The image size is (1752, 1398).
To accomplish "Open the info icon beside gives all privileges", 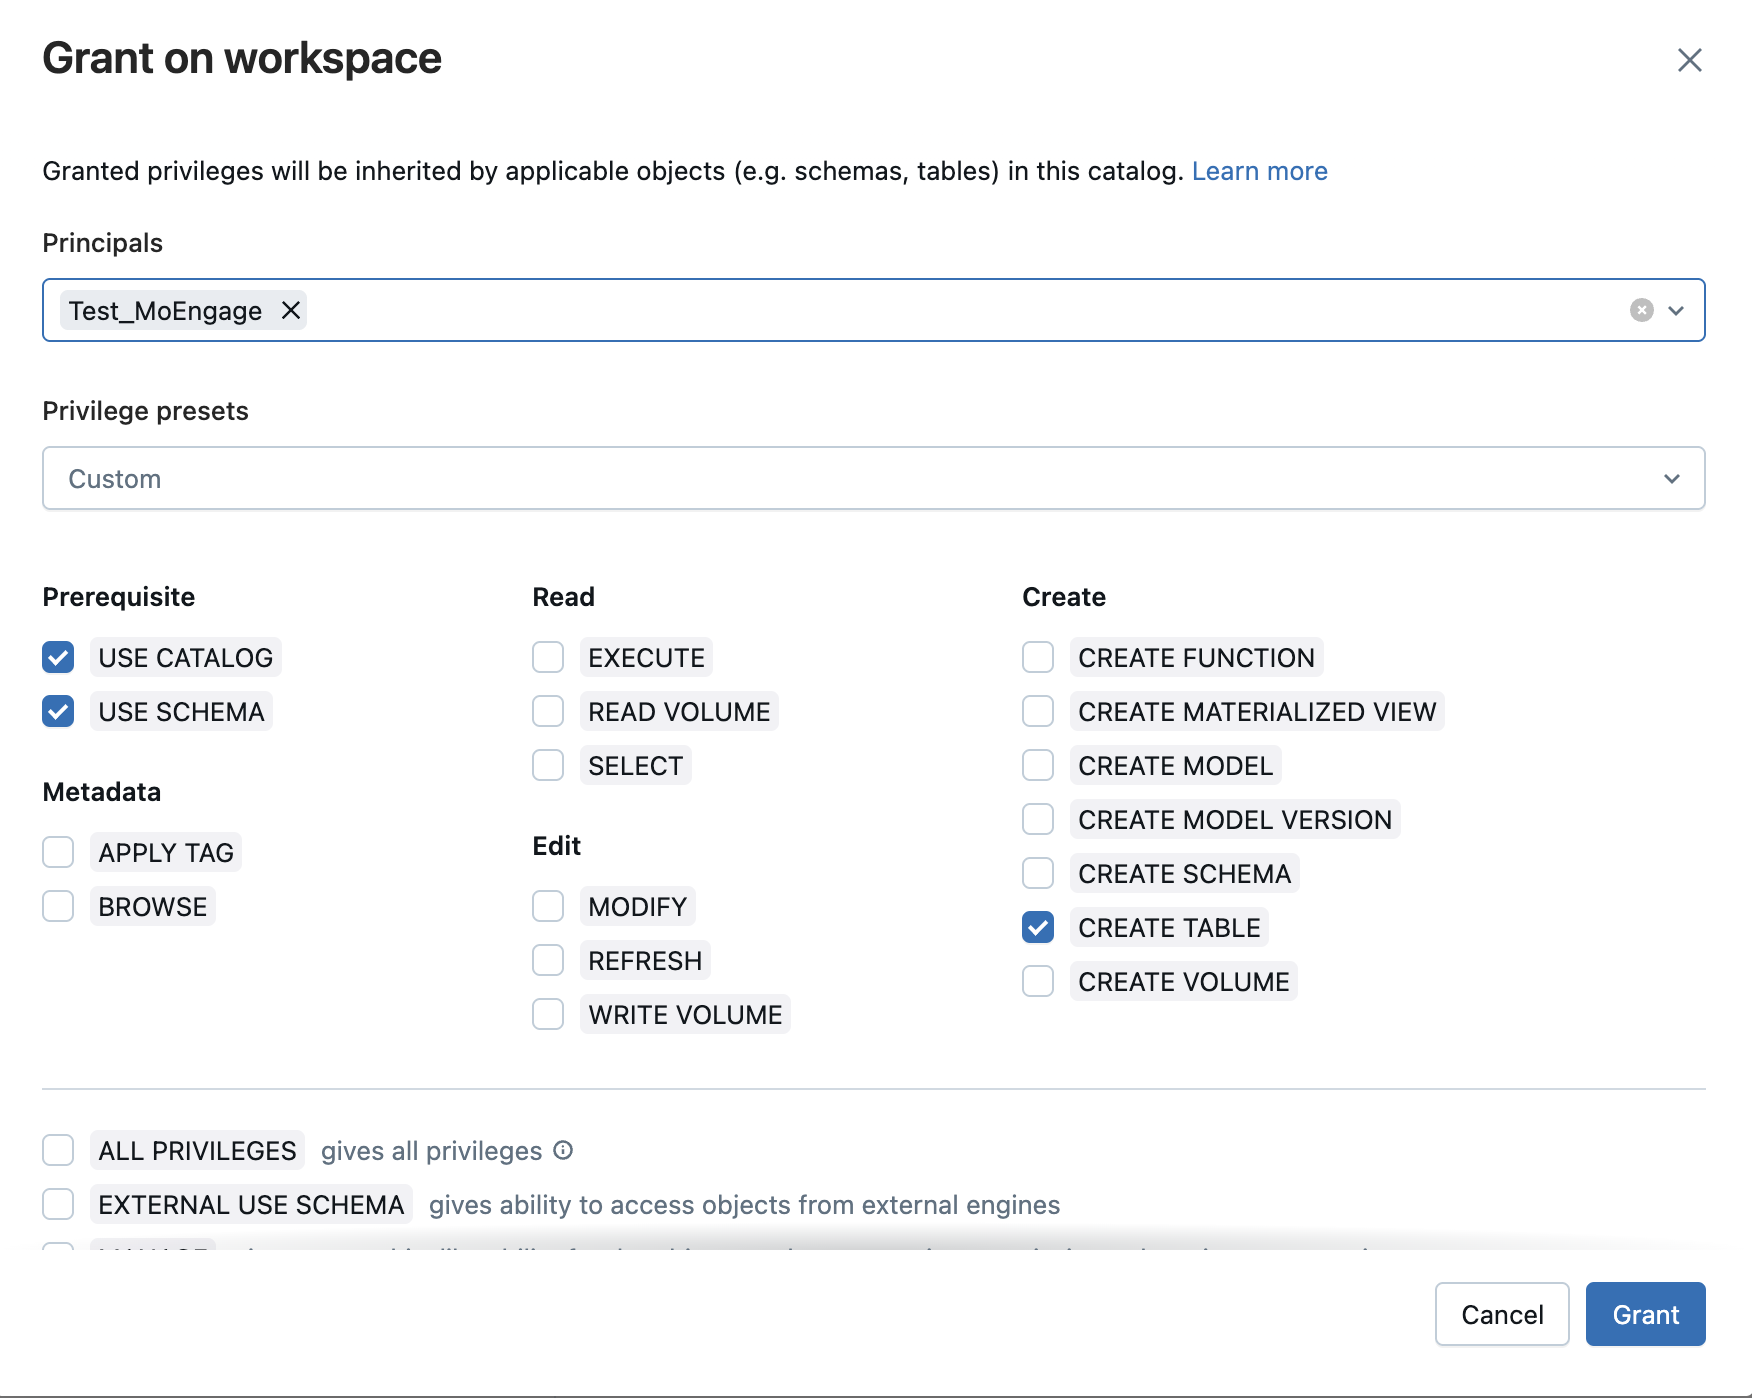I will (x=563, y=1150).
